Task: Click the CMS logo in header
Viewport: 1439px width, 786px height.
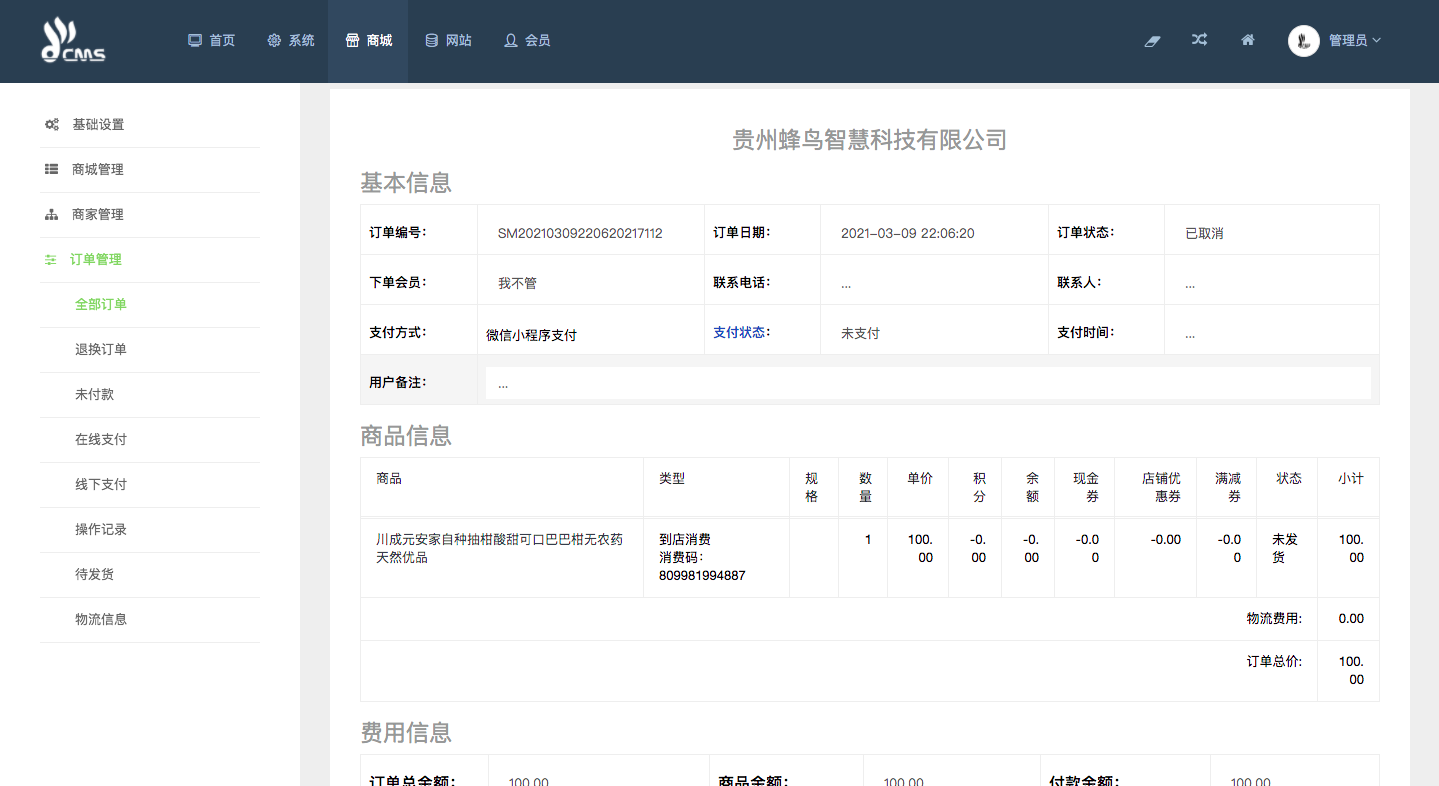Action: (x=73, y=41)
